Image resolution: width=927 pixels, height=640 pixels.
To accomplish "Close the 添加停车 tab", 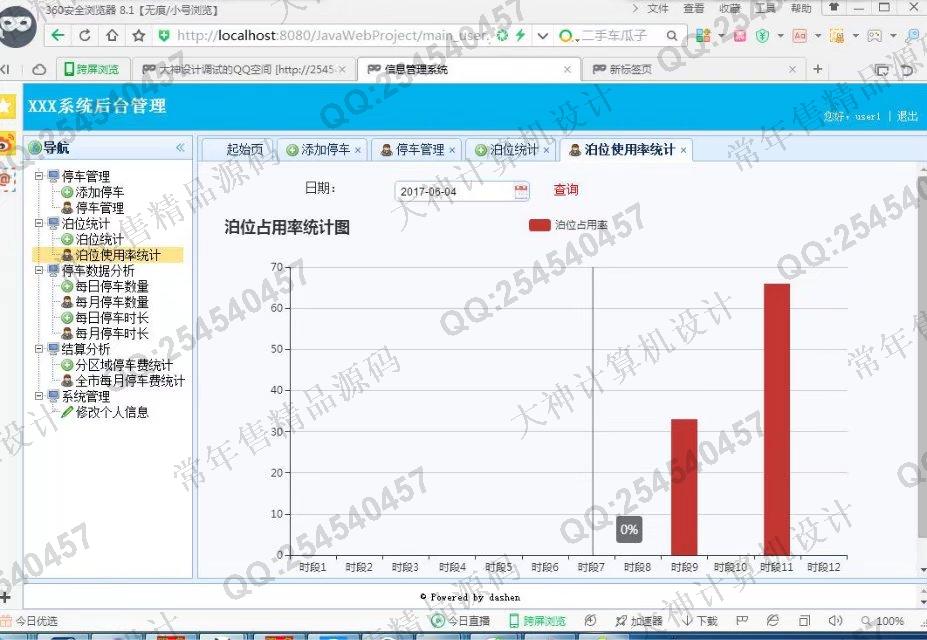I will pos(358,151).
